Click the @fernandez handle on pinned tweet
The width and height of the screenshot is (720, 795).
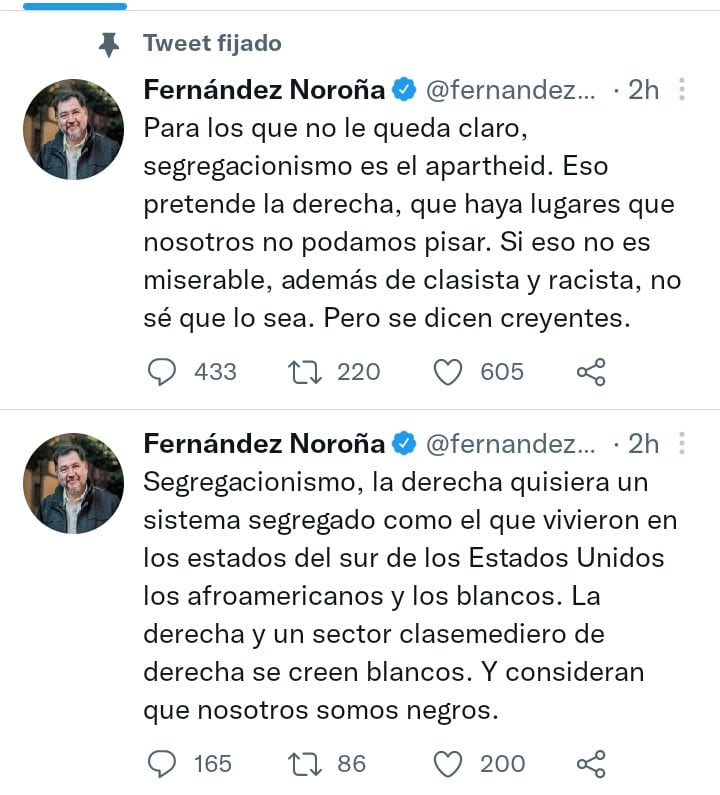click(511, 90)
